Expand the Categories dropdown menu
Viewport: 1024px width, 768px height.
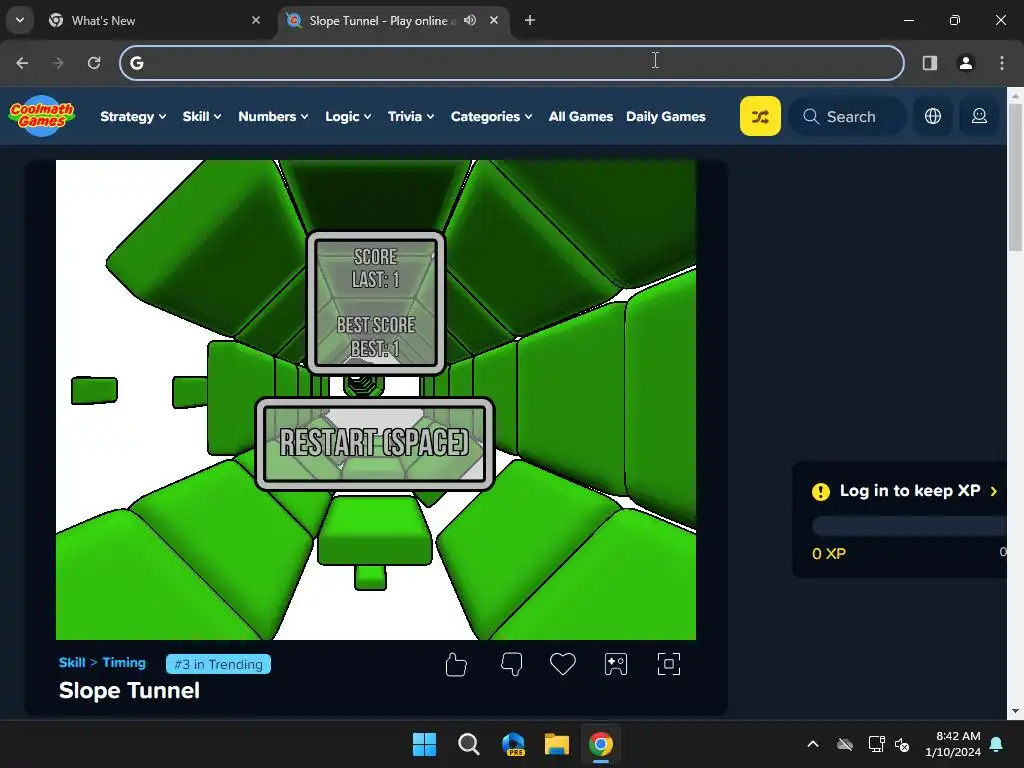tap(492, 116)
